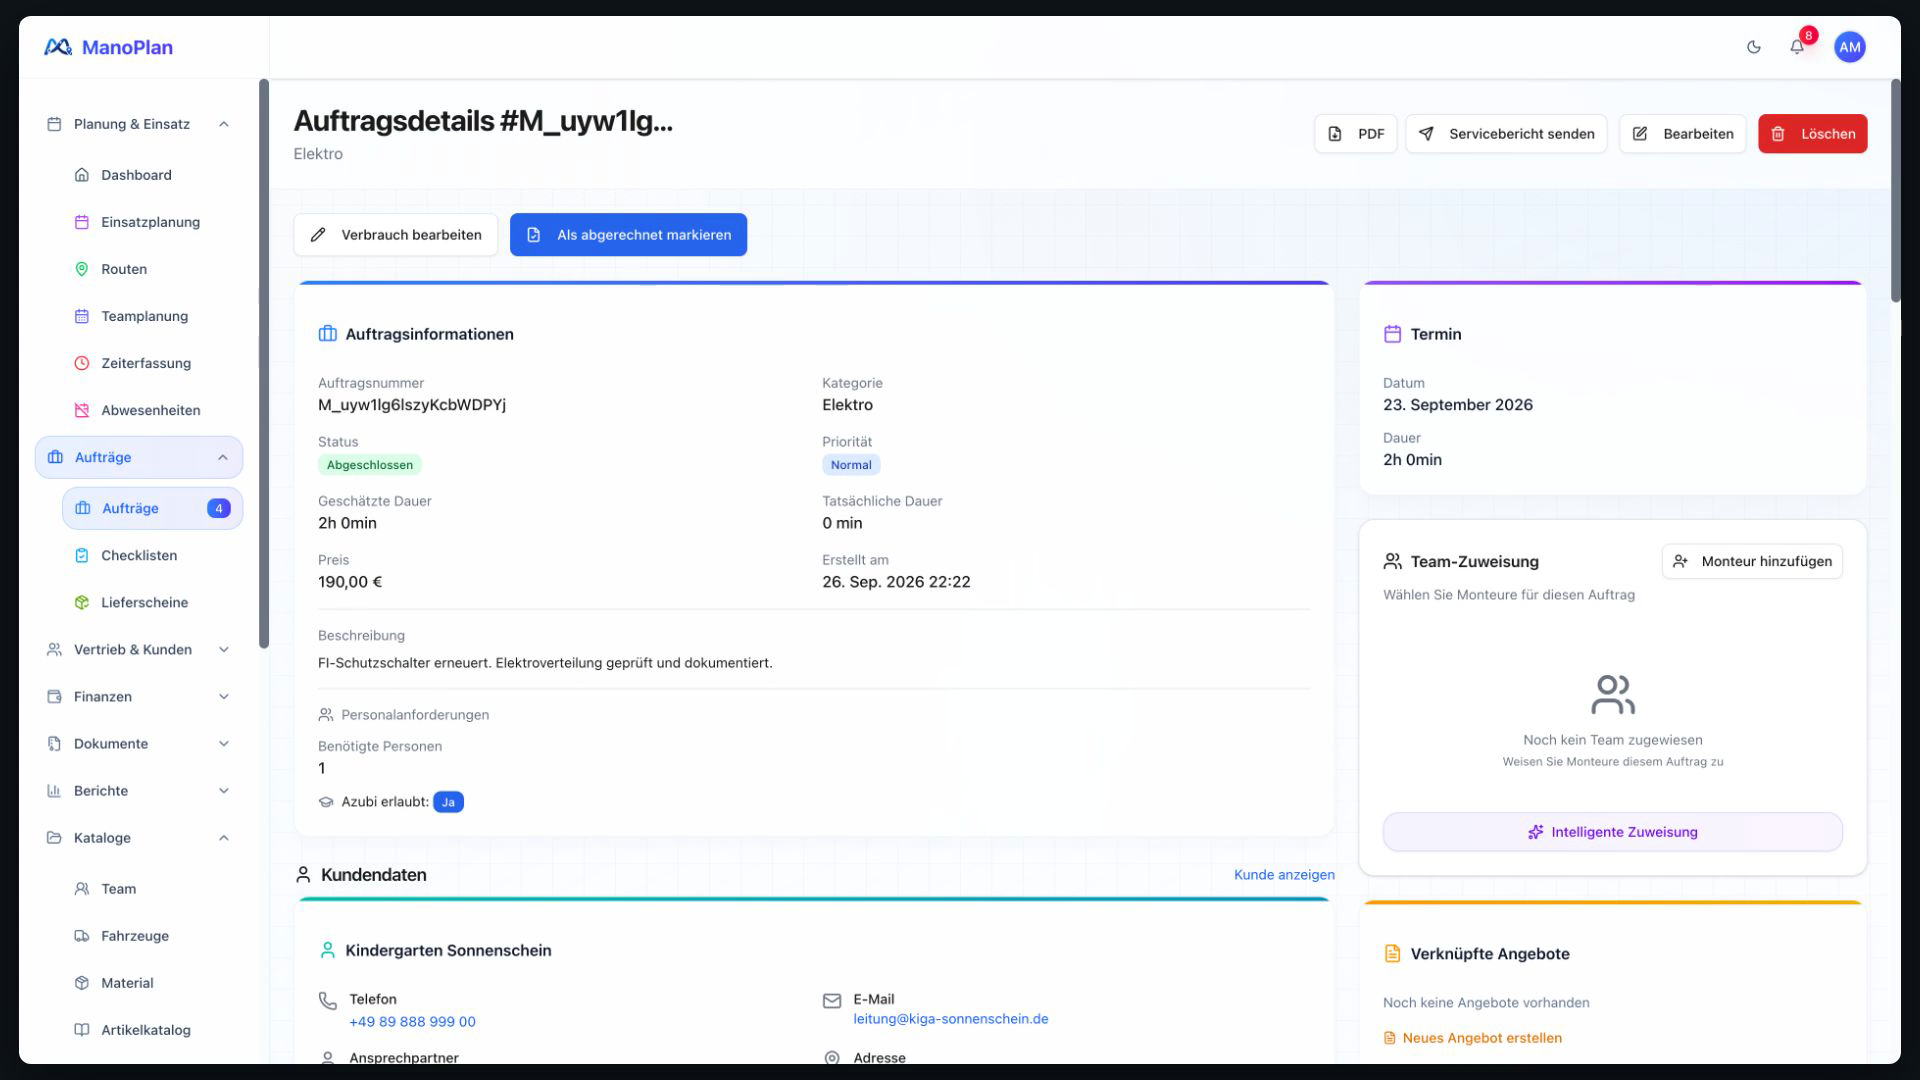Viewport: 1920px width, 1080px height.
Task: Open the Checklisten entry
Action: 139,555
